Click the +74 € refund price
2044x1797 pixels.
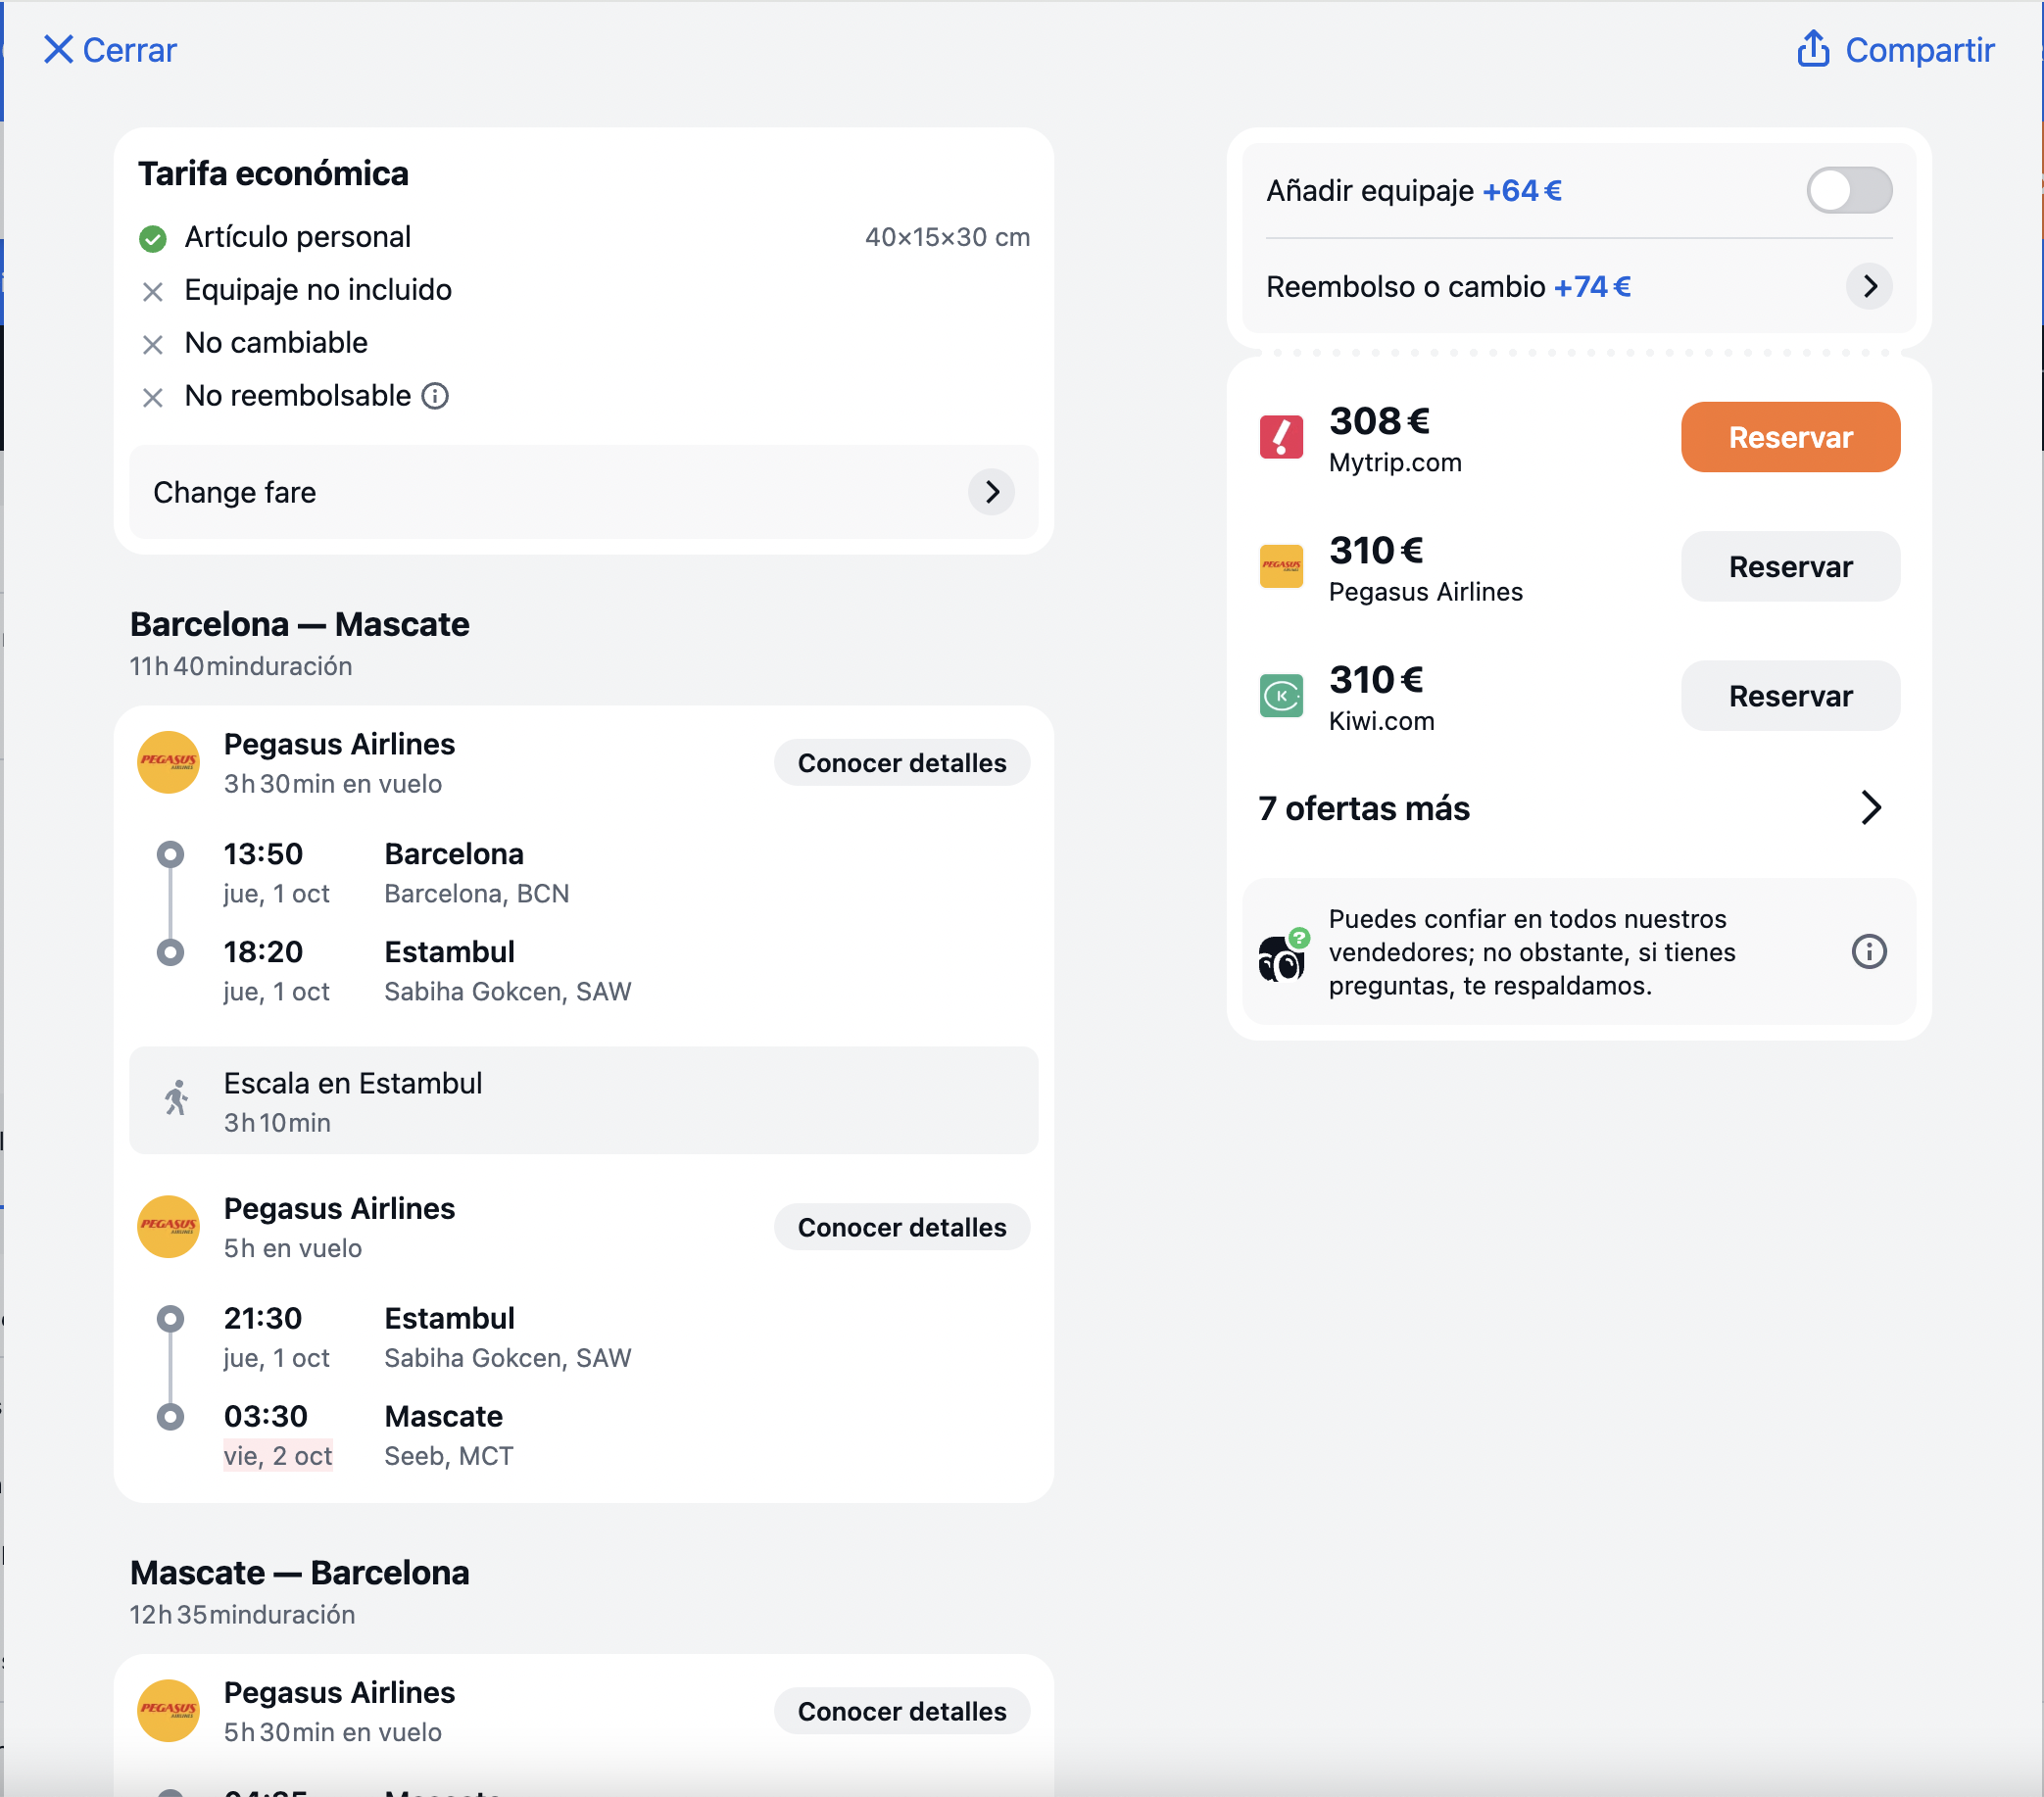coord(1591,287)
